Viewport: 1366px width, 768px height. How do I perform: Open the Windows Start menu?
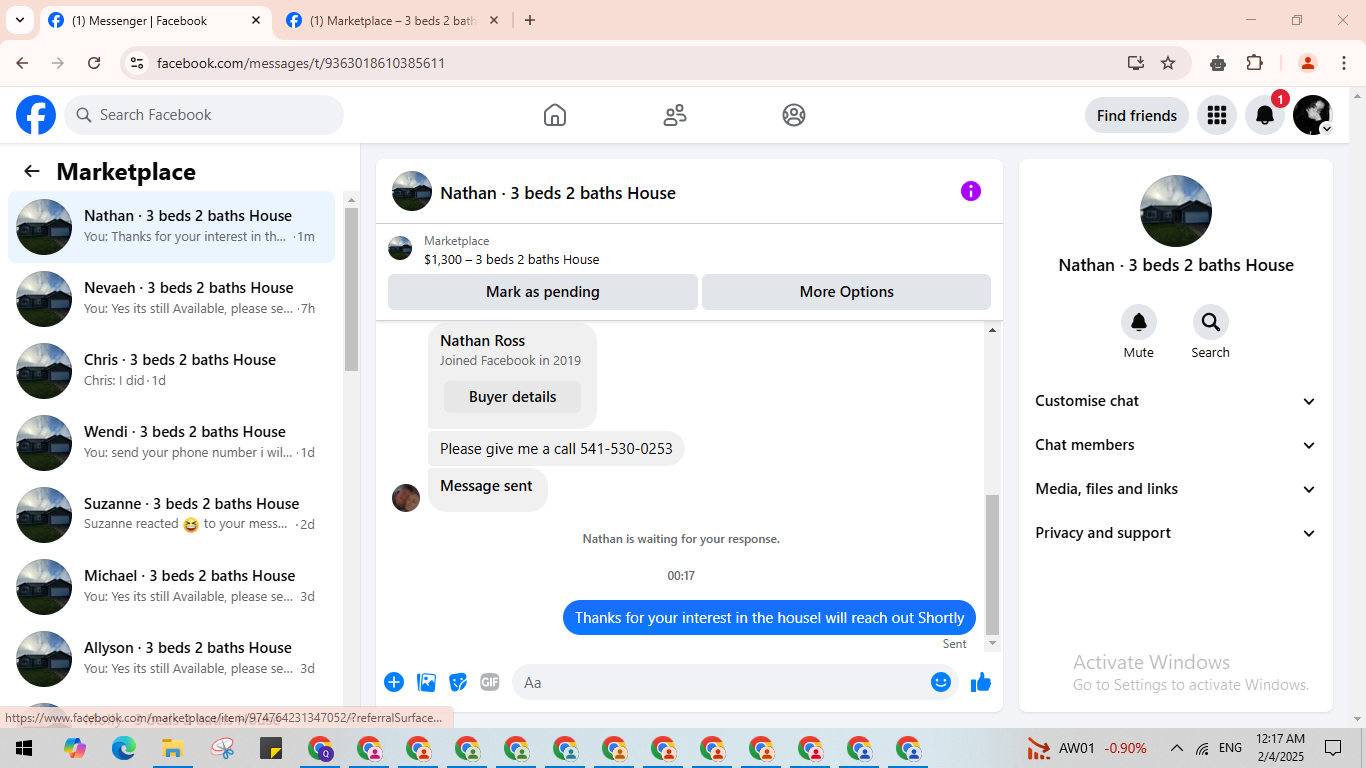click(x=24, y=748)
